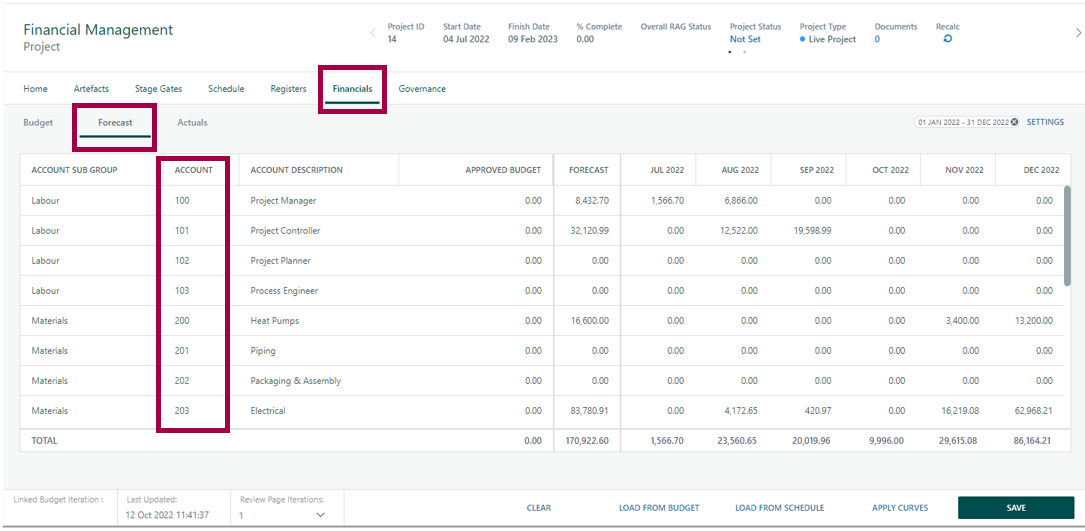Click the NOV 2022 column header
The width and height of the screenshot is (1085, 531).
pyautogui.click(x=964, y=170)
